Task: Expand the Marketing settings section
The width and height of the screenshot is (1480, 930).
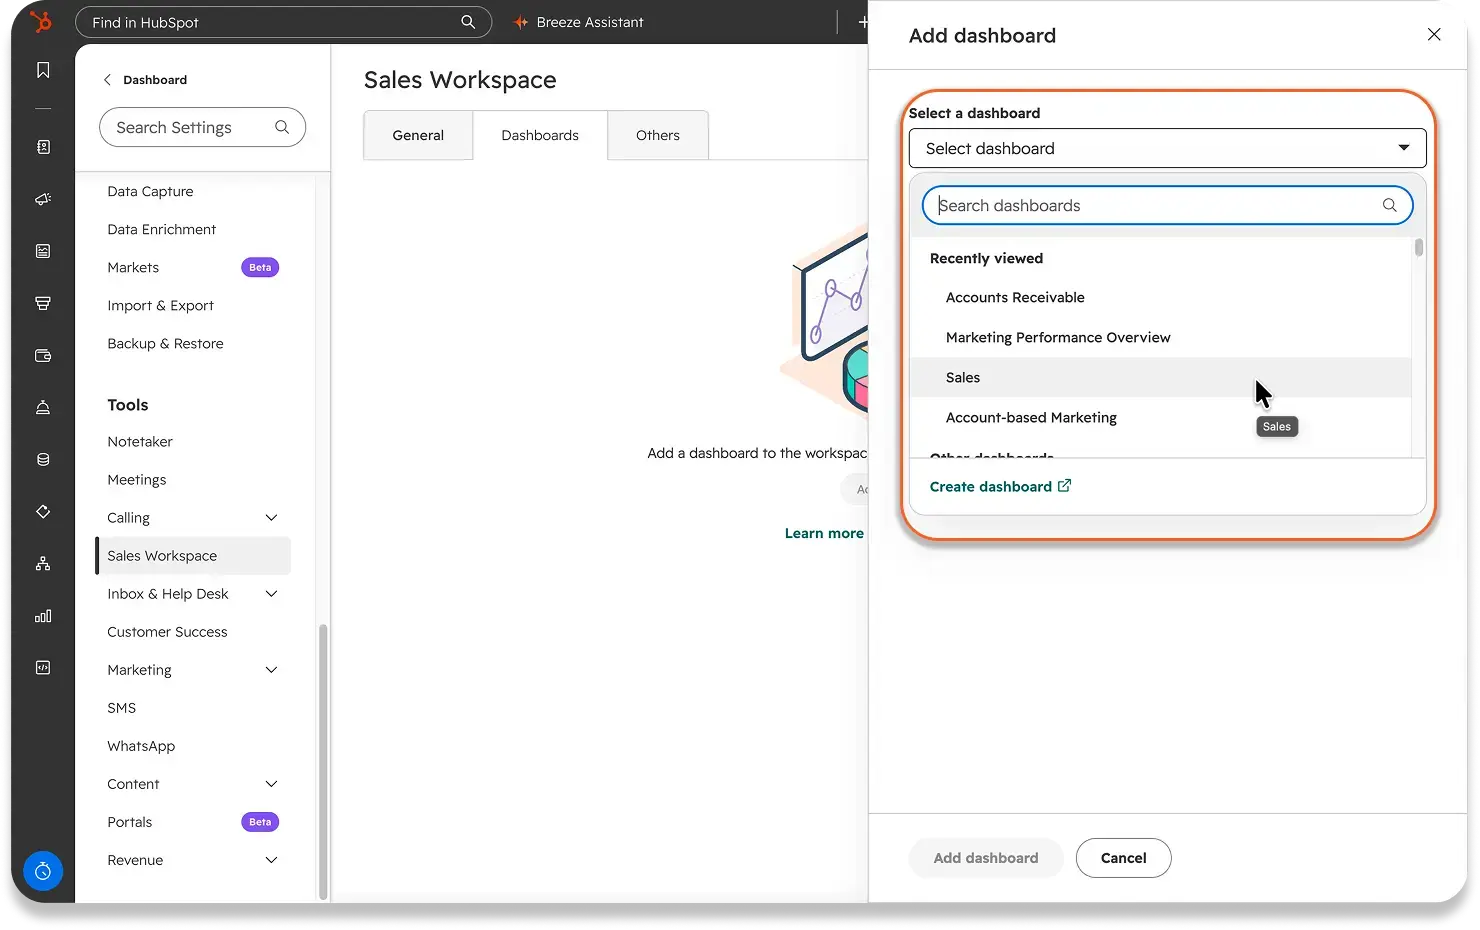Action: (x=271, y=670)
